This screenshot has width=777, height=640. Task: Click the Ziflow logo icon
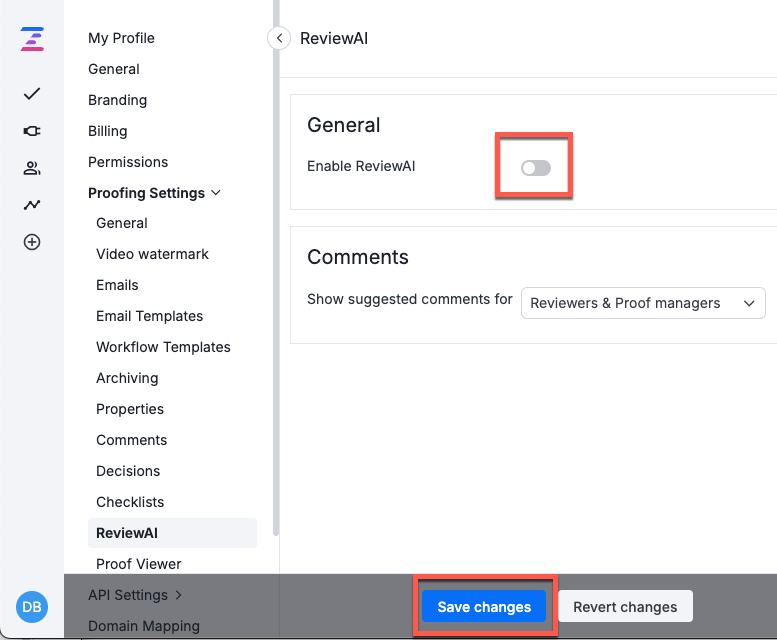tap(32, 39)
